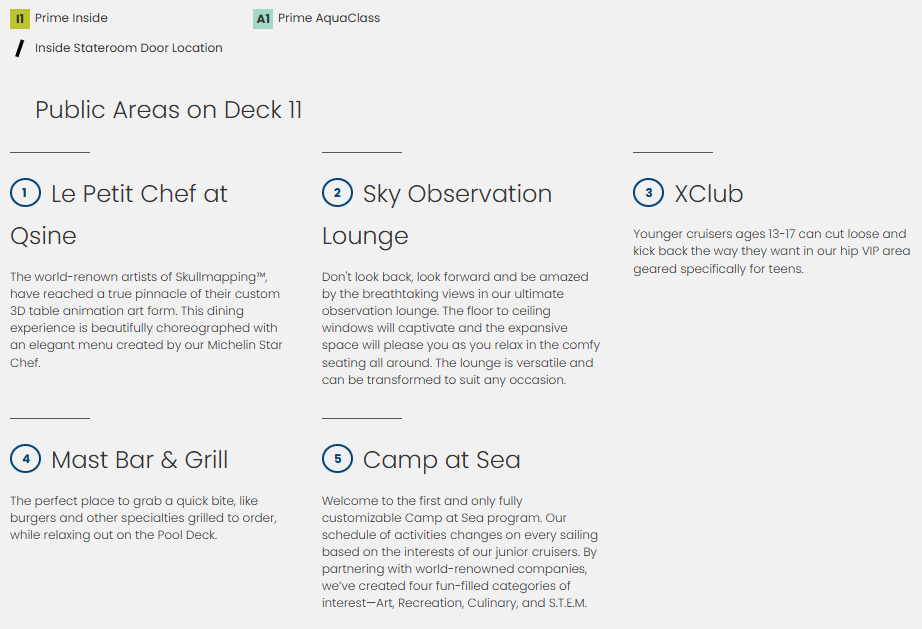Click the Prime Inside legend label
Screen dimensions: 922x629
pyautogui.click(x=71, y=18)
